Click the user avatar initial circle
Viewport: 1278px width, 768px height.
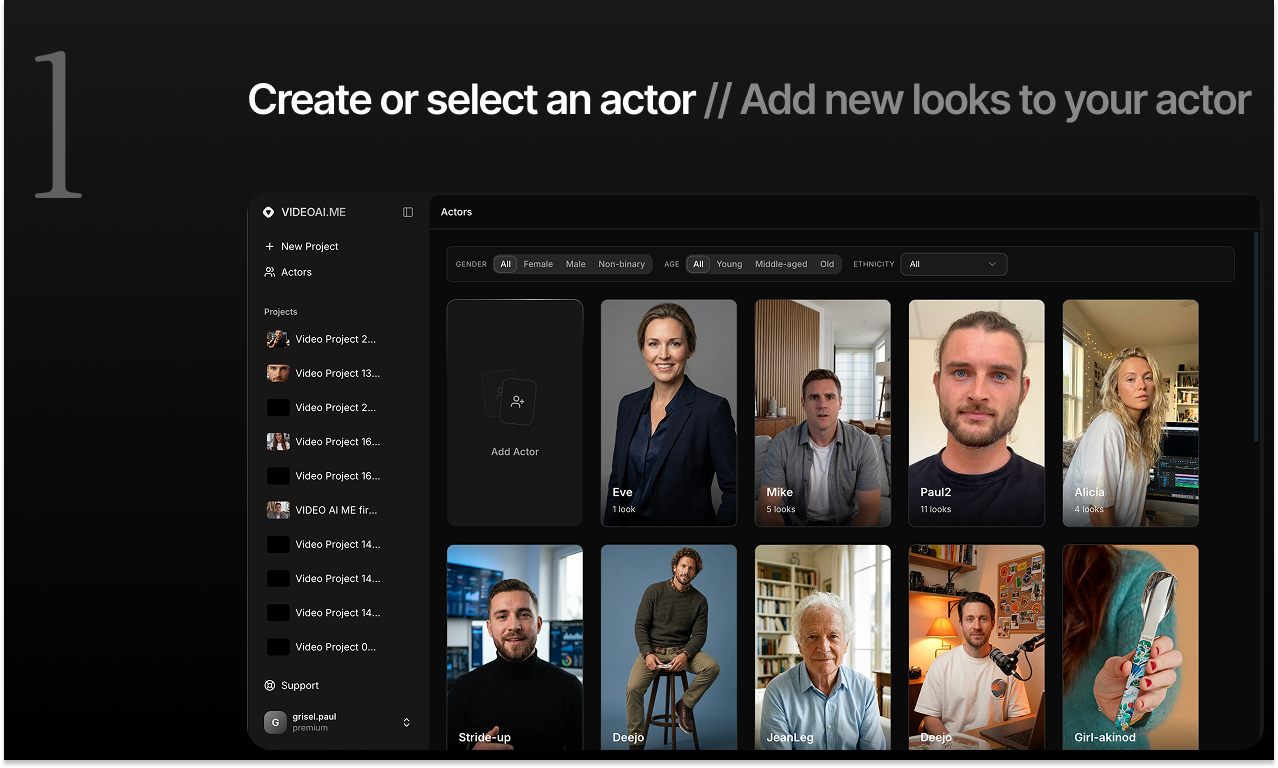[274, 721]
